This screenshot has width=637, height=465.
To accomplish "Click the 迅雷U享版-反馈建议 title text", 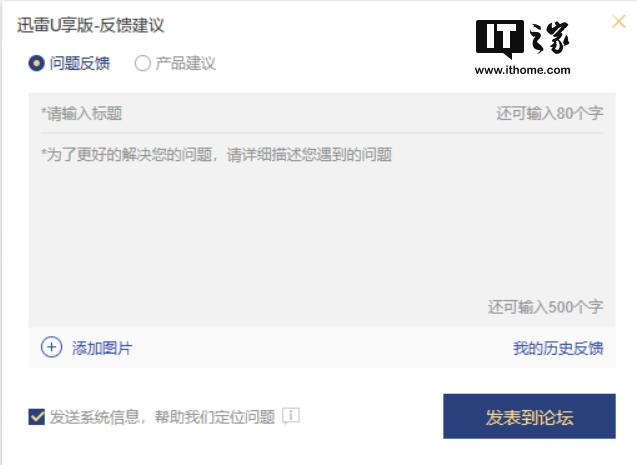I will coord(91,25).
